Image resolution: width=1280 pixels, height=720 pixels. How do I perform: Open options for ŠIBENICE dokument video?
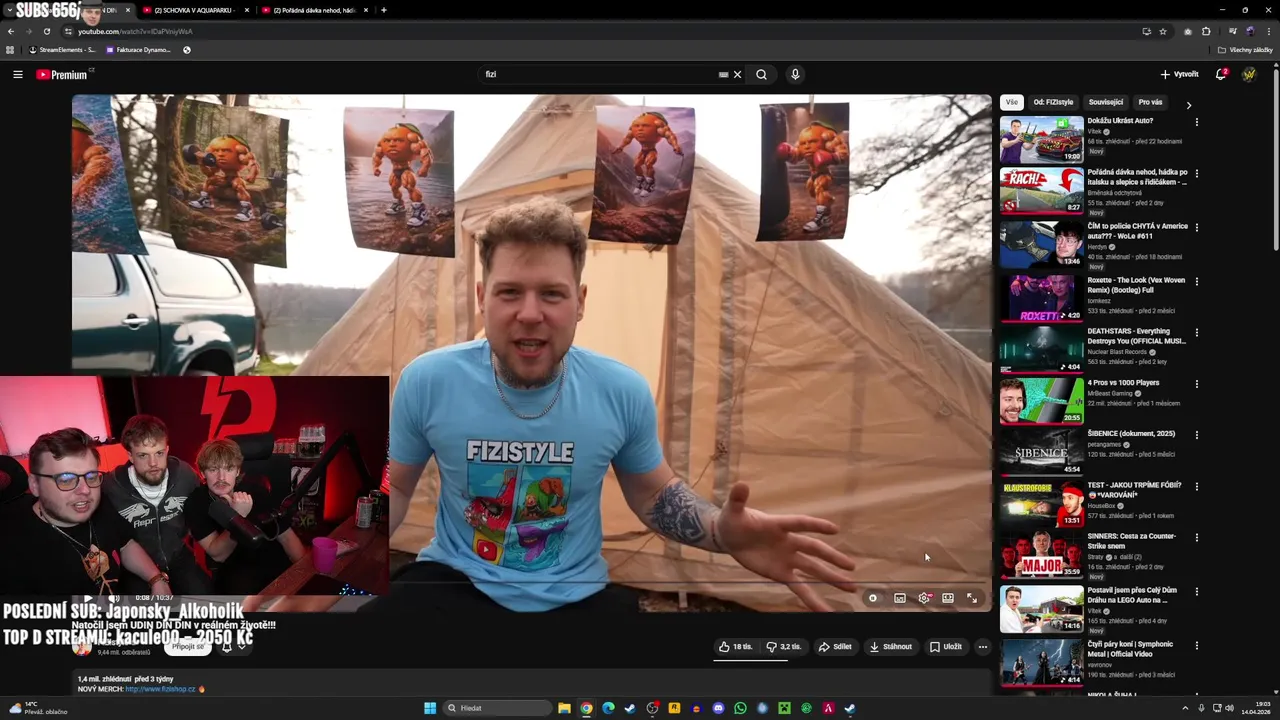pos(1197,434)
